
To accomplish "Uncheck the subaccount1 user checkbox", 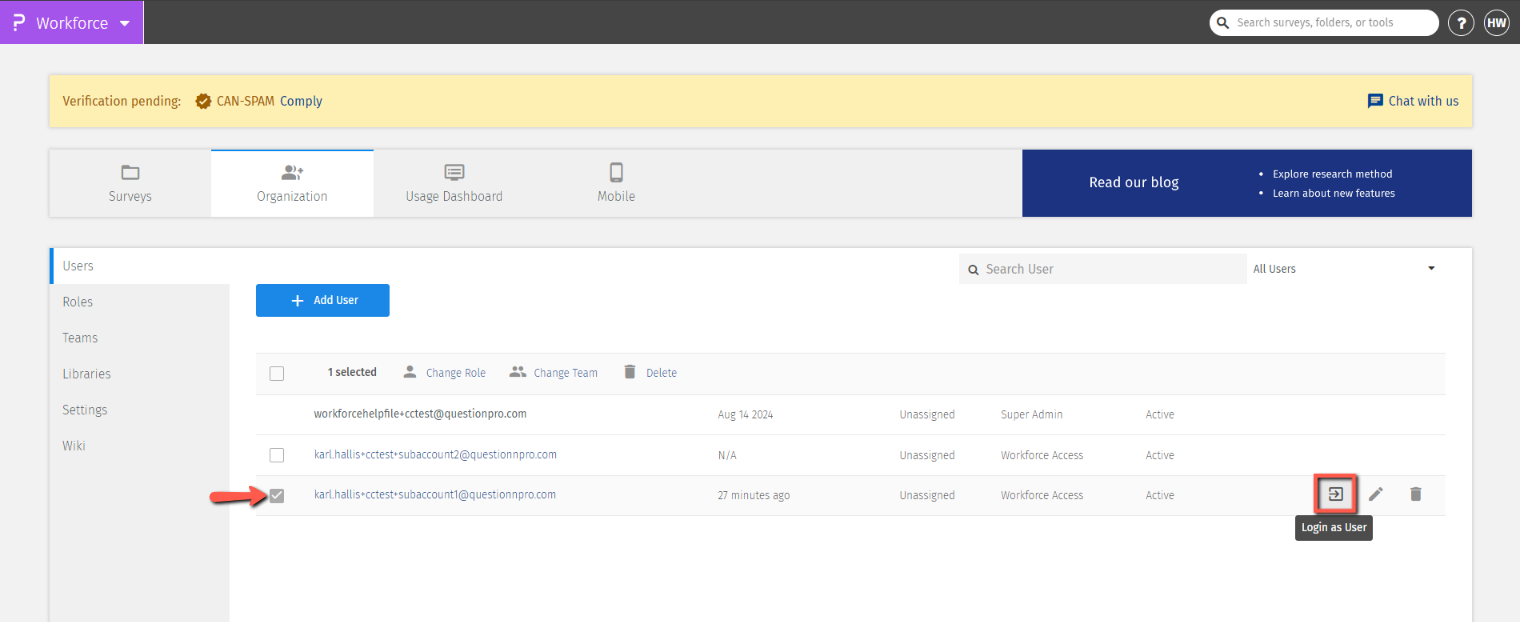I will tap(277, 495).
